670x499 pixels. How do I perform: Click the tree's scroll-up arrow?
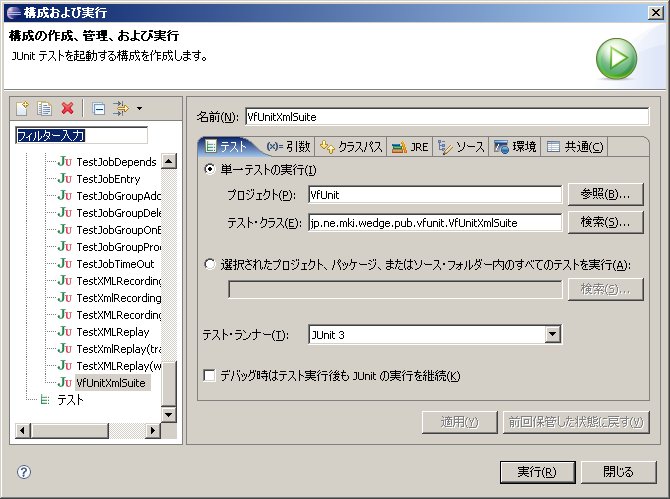coord(169,161)
